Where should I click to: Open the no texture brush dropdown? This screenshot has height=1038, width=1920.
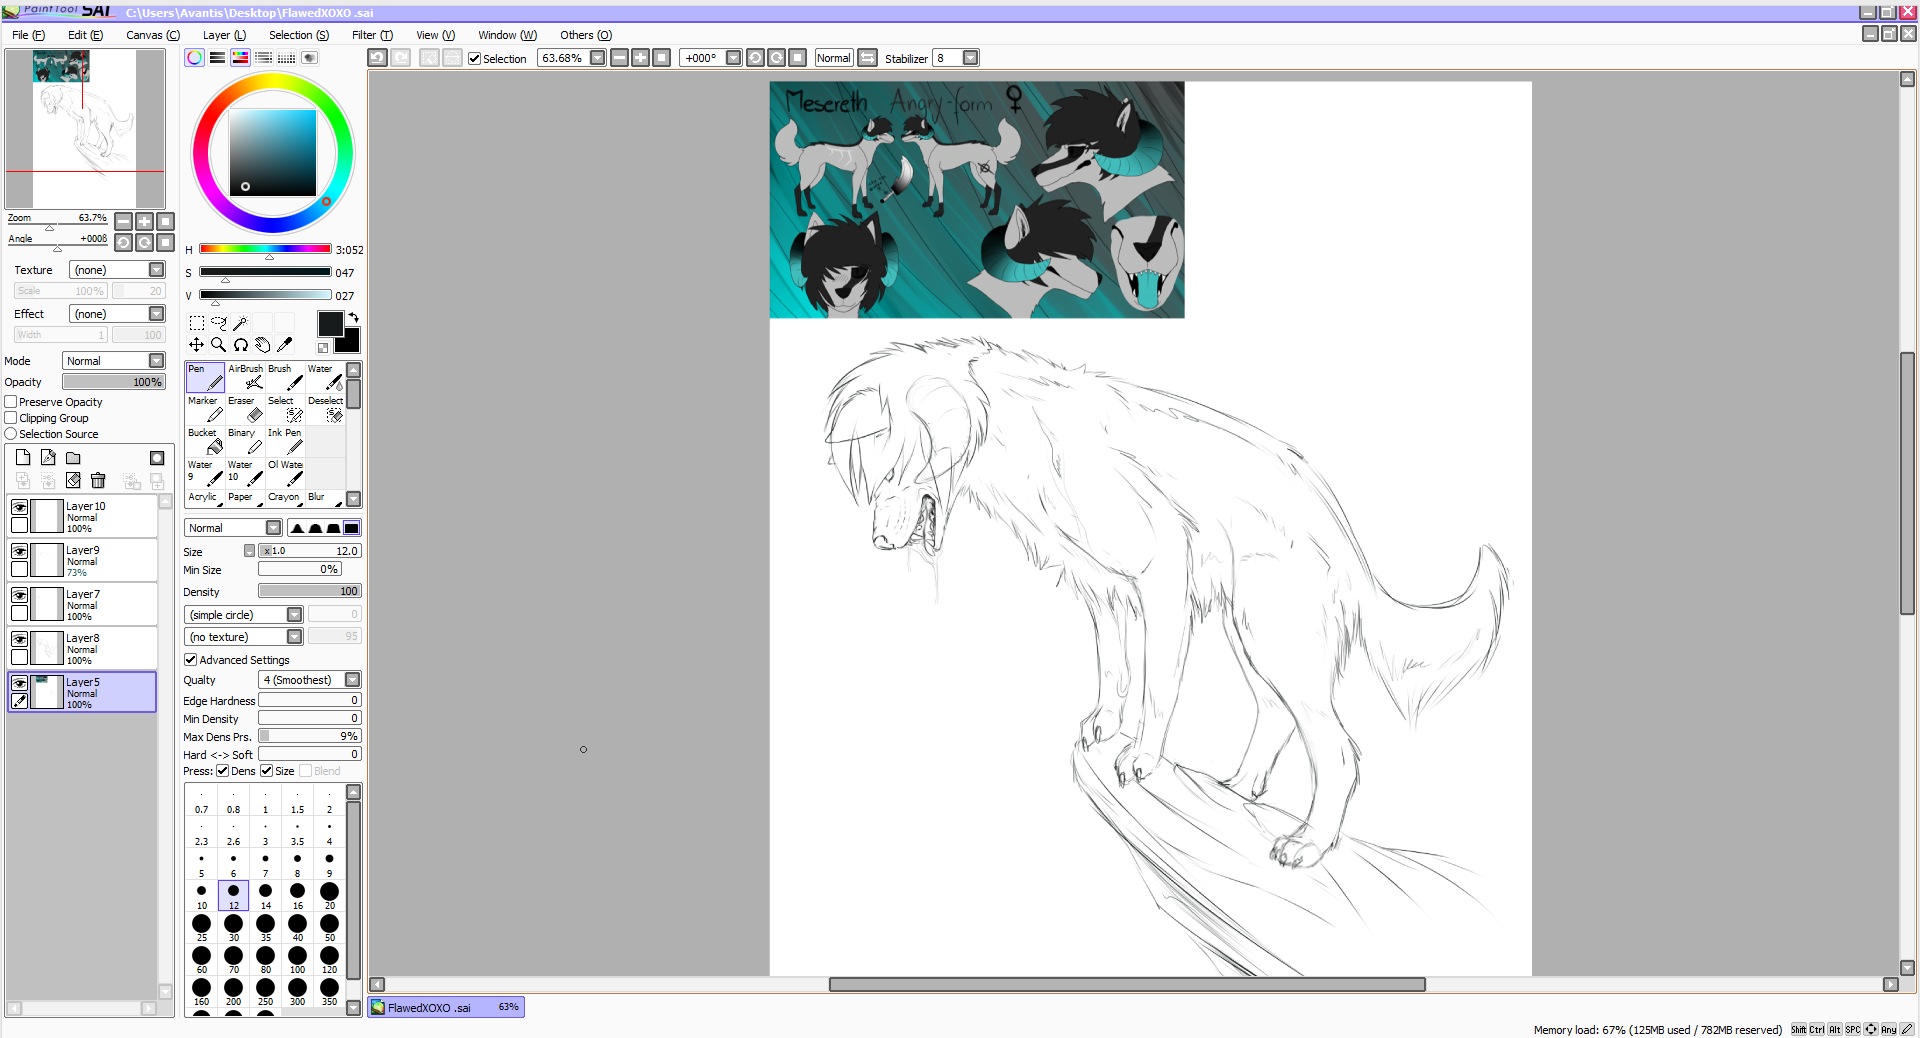click(295, 637)
